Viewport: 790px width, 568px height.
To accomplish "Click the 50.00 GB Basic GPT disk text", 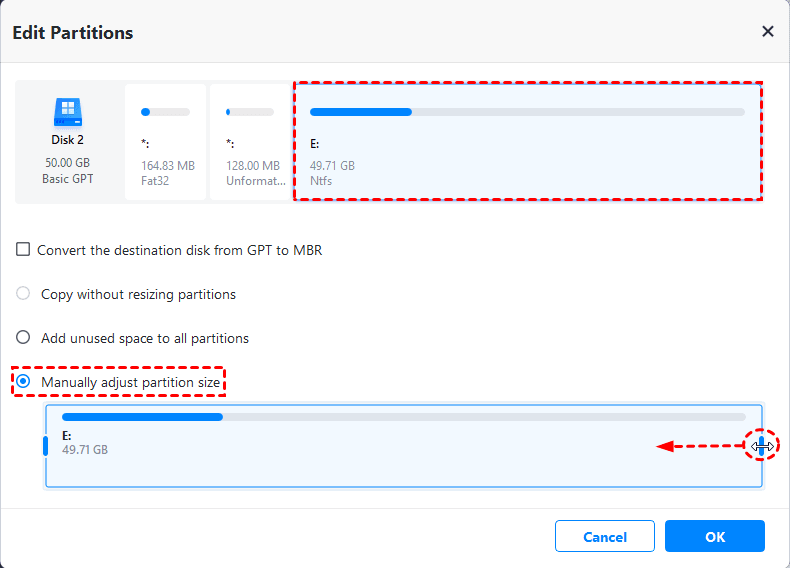I will 67,168.
